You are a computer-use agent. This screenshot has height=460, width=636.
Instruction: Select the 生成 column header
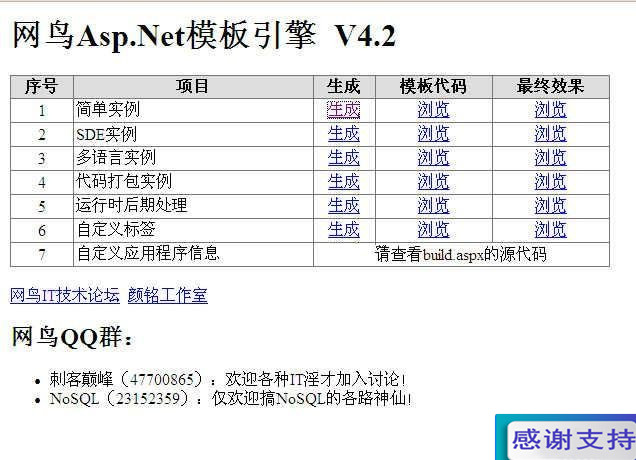tap(344, 86)
